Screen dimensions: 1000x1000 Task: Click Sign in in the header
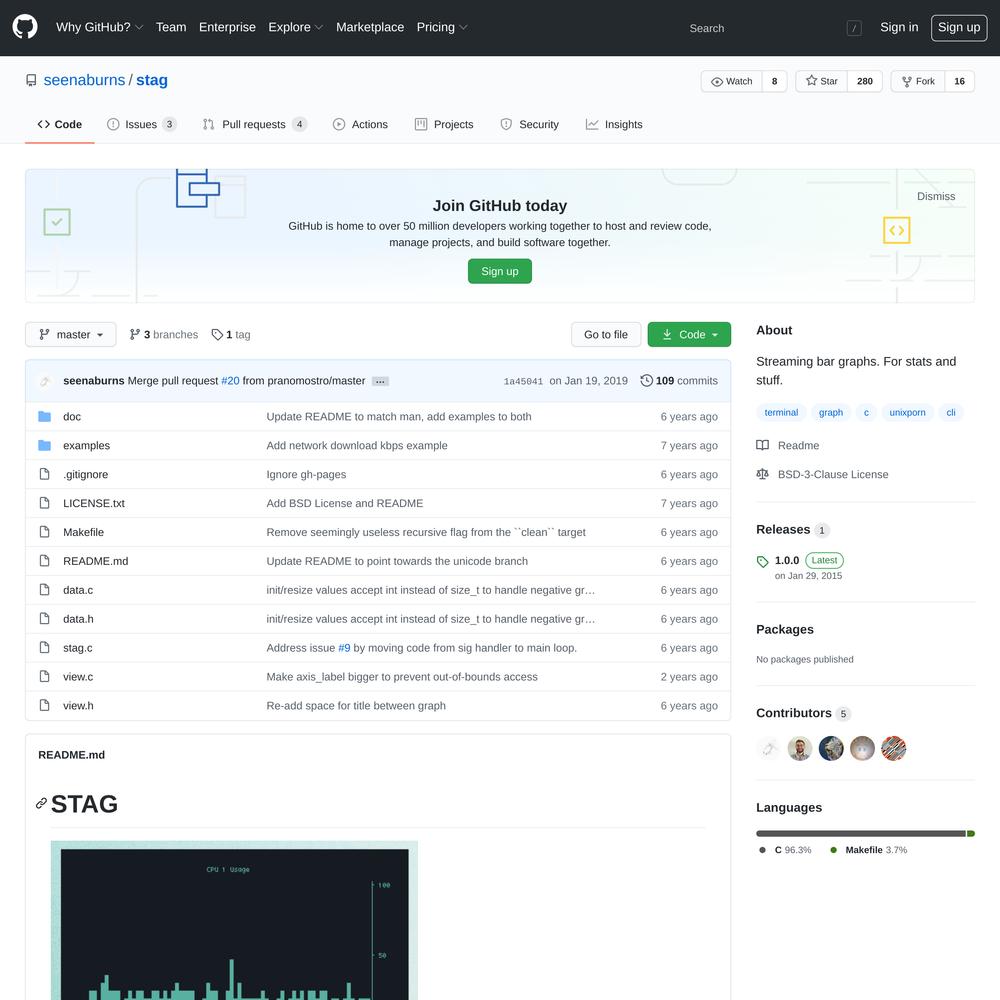(x=899, y=27)
